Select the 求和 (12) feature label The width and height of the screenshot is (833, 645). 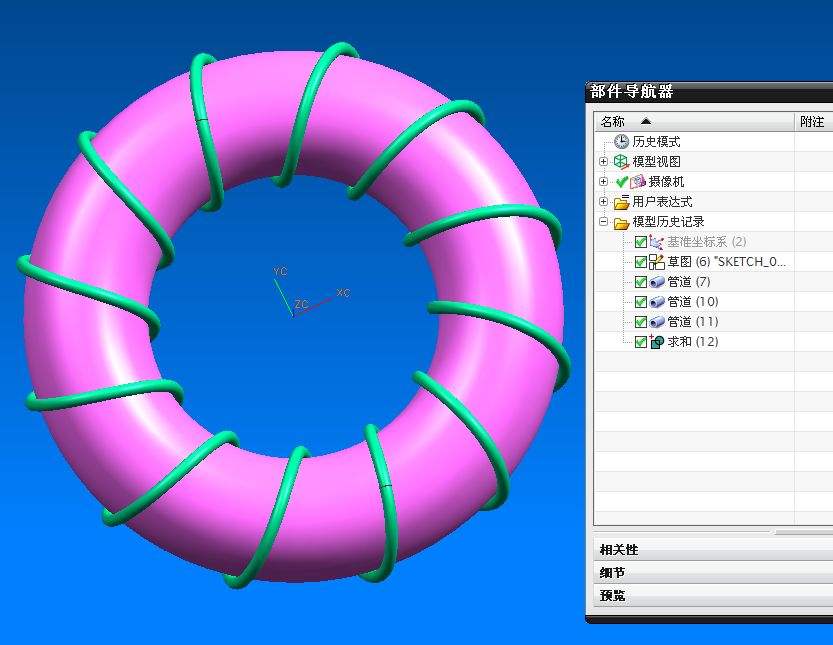693,342
